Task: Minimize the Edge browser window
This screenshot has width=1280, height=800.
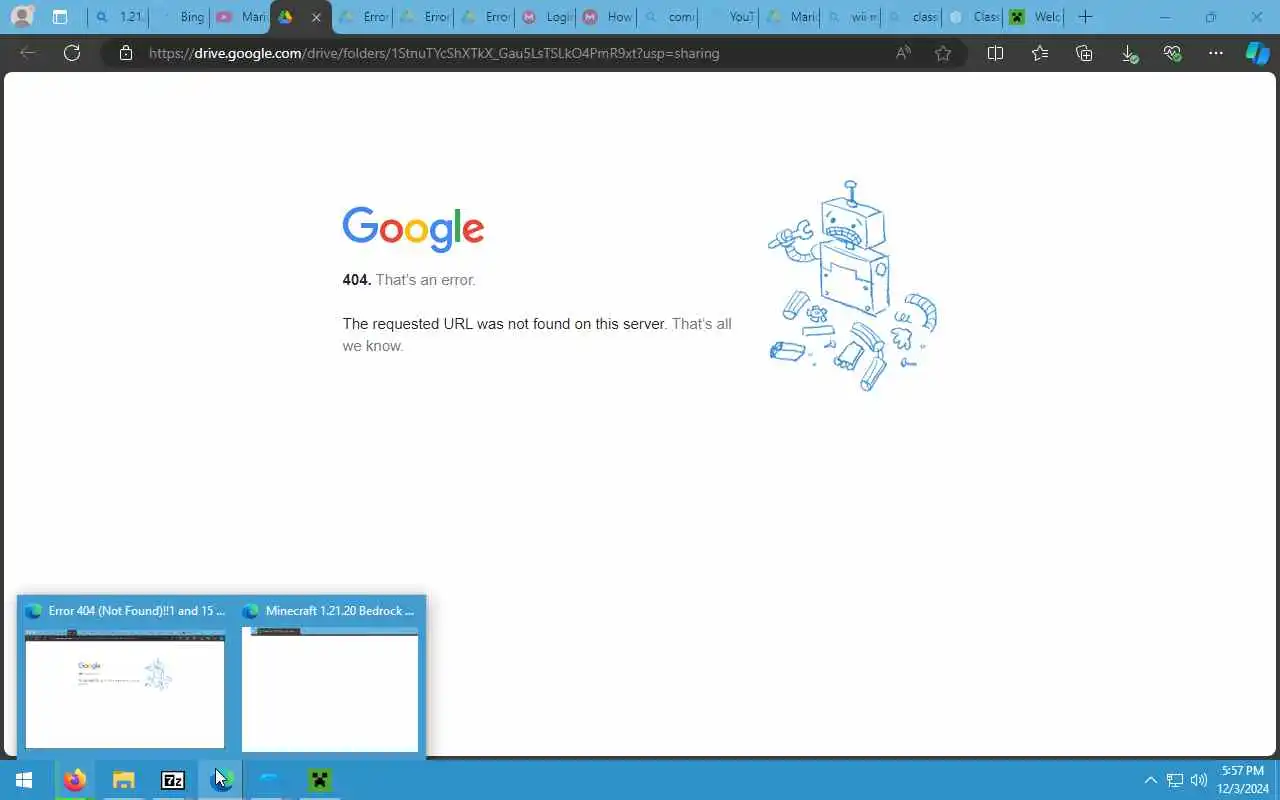Action: (1165, 17)
